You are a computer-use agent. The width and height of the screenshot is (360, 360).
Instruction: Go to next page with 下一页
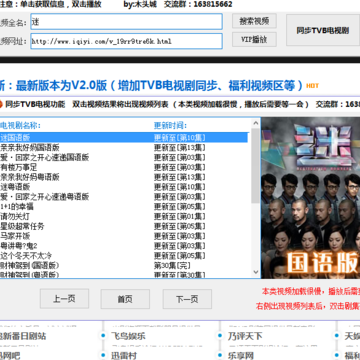187,299
